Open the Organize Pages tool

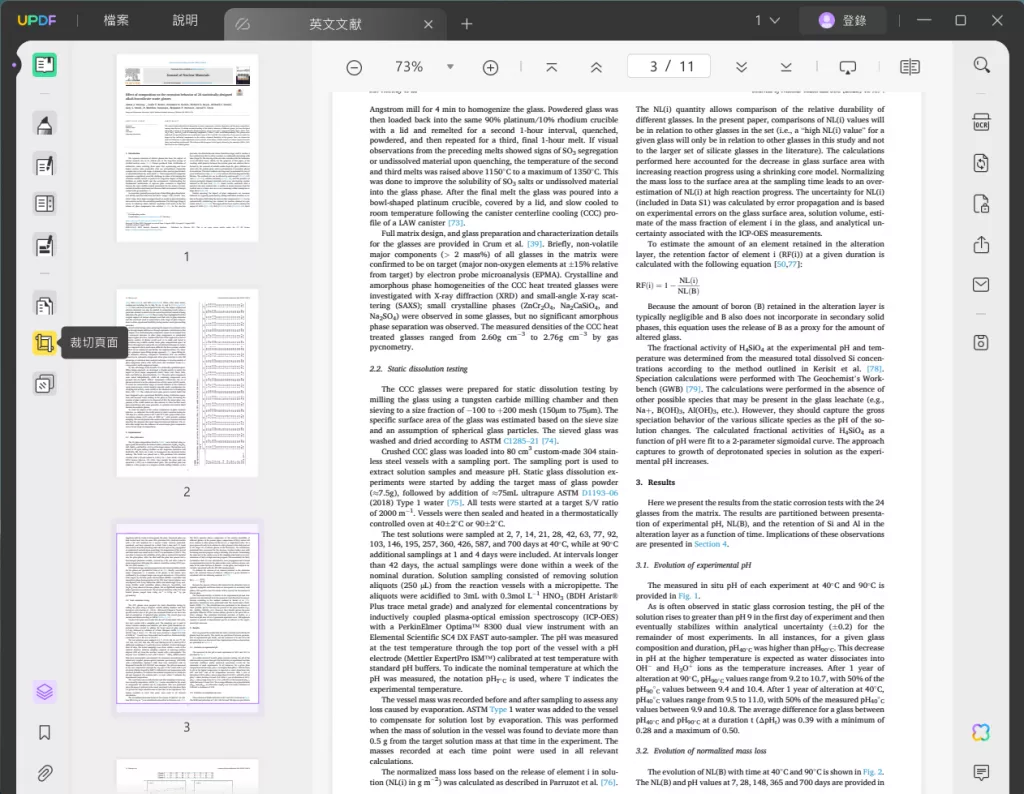(x=44, y=305)
